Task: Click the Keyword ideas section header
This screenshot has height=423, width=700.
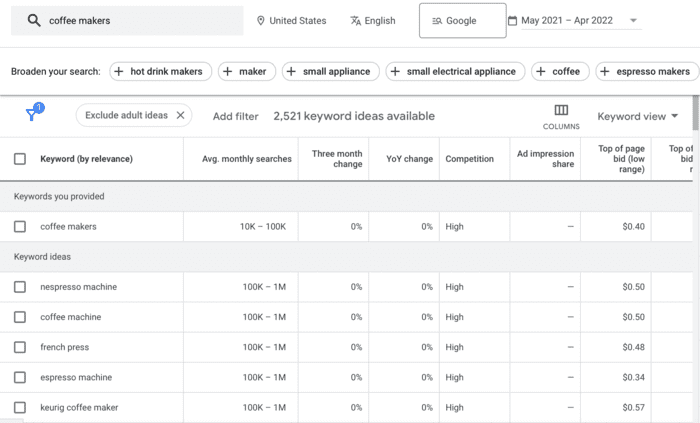Action: click(x=42, y=257)
